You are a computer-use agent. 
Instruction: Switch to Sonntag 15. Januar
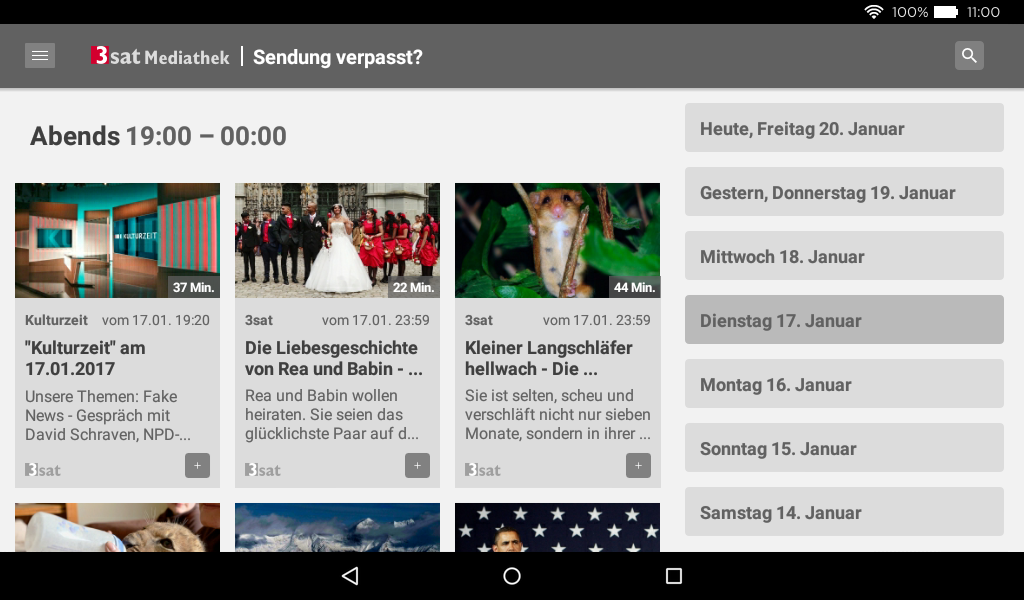[844, 448]
